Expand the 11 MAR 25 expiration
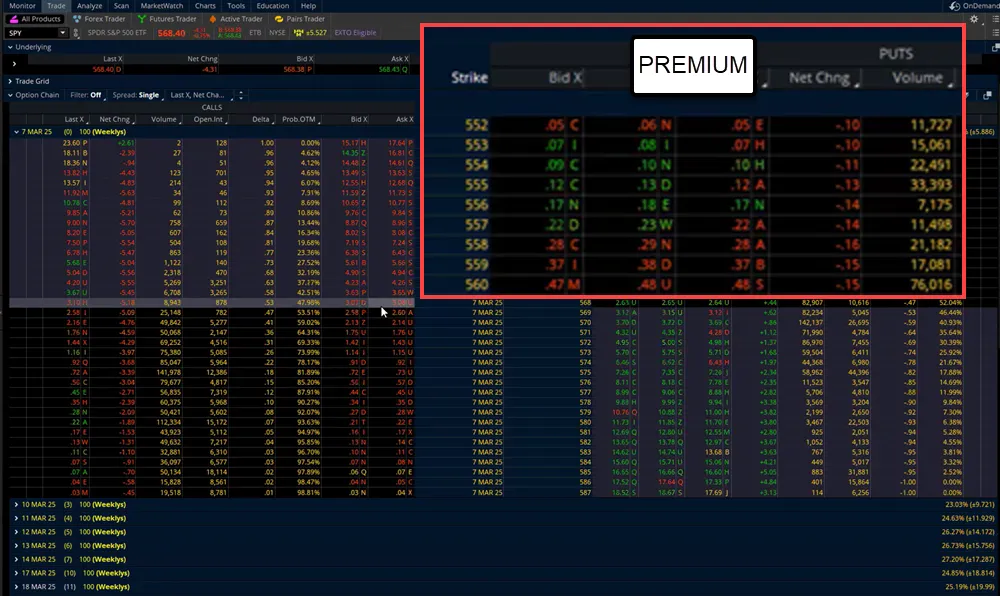1000x596 pixels. 16,518
